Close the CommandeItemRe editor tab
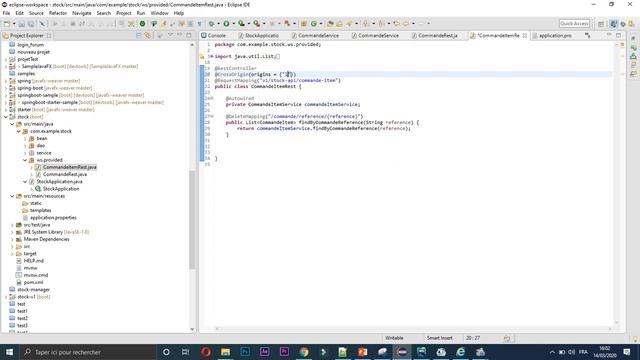 pyautogui.click(x=524, y=36)
